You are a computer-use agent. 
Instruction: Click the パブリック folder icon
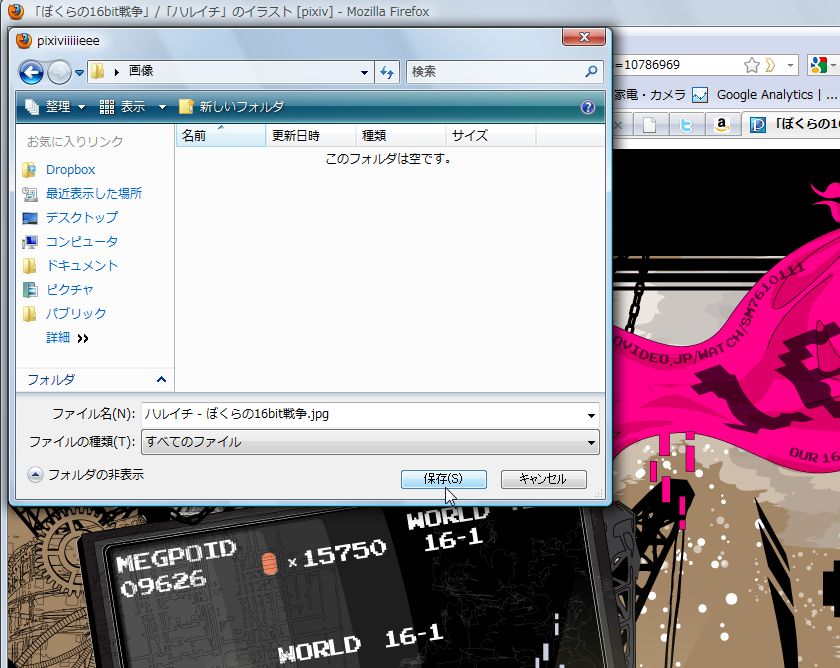(x=29, y=313)
